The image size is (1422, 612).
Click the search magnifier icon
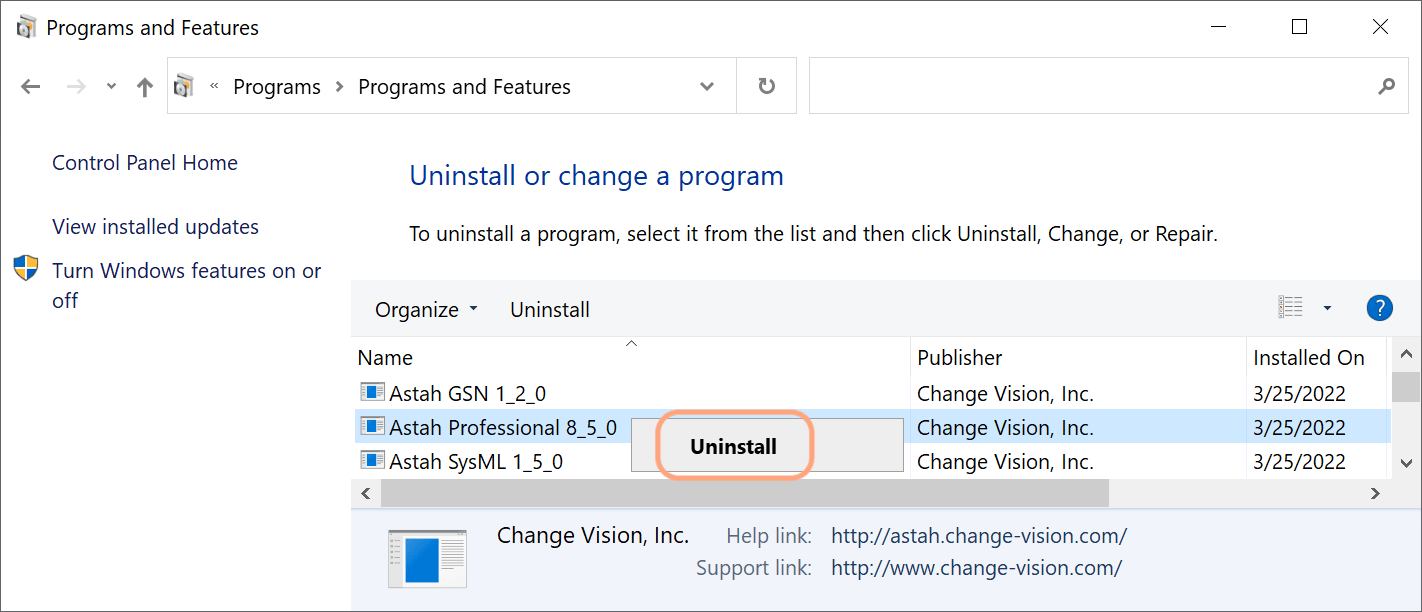click(x=1386, y=86)
